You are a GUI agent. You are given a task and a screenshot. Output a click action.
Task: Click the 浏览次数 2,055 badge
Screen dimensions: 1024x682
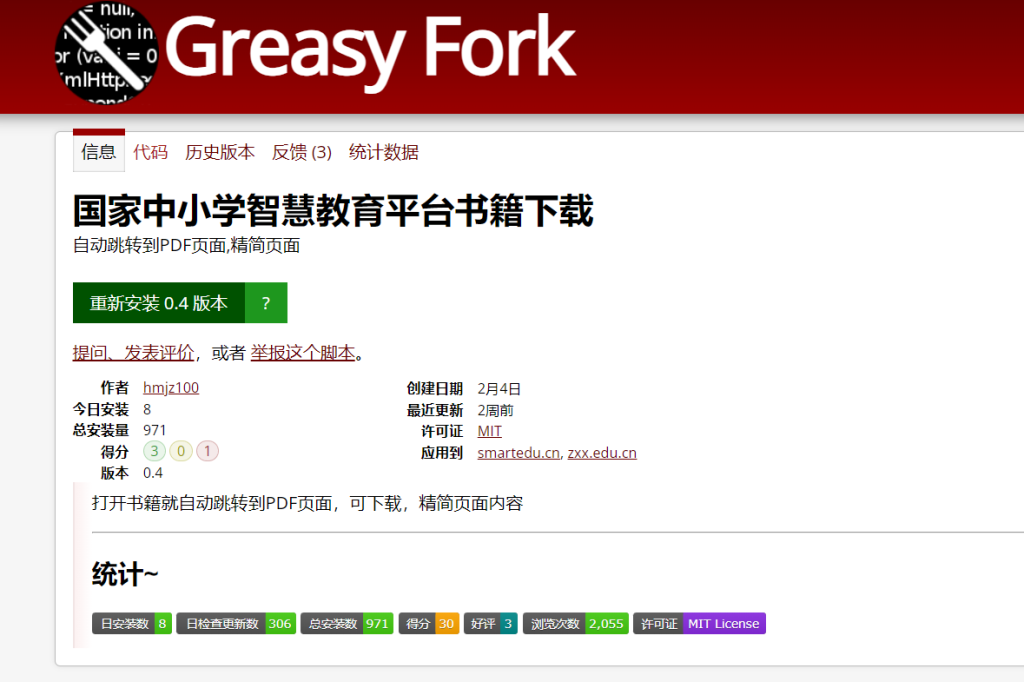point(576,623)
